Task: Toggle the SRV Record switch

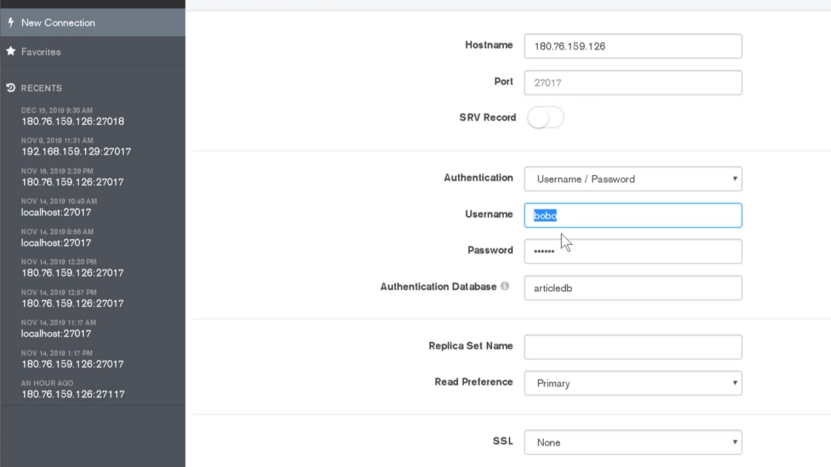Action: click(x=545, y=118)
